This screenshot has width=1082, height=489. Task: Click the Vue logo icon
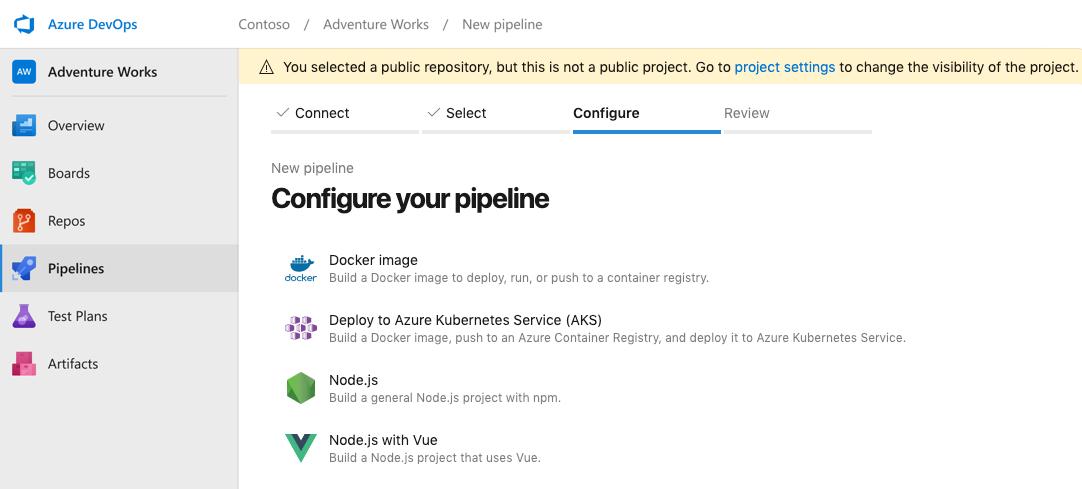[301, 448]
